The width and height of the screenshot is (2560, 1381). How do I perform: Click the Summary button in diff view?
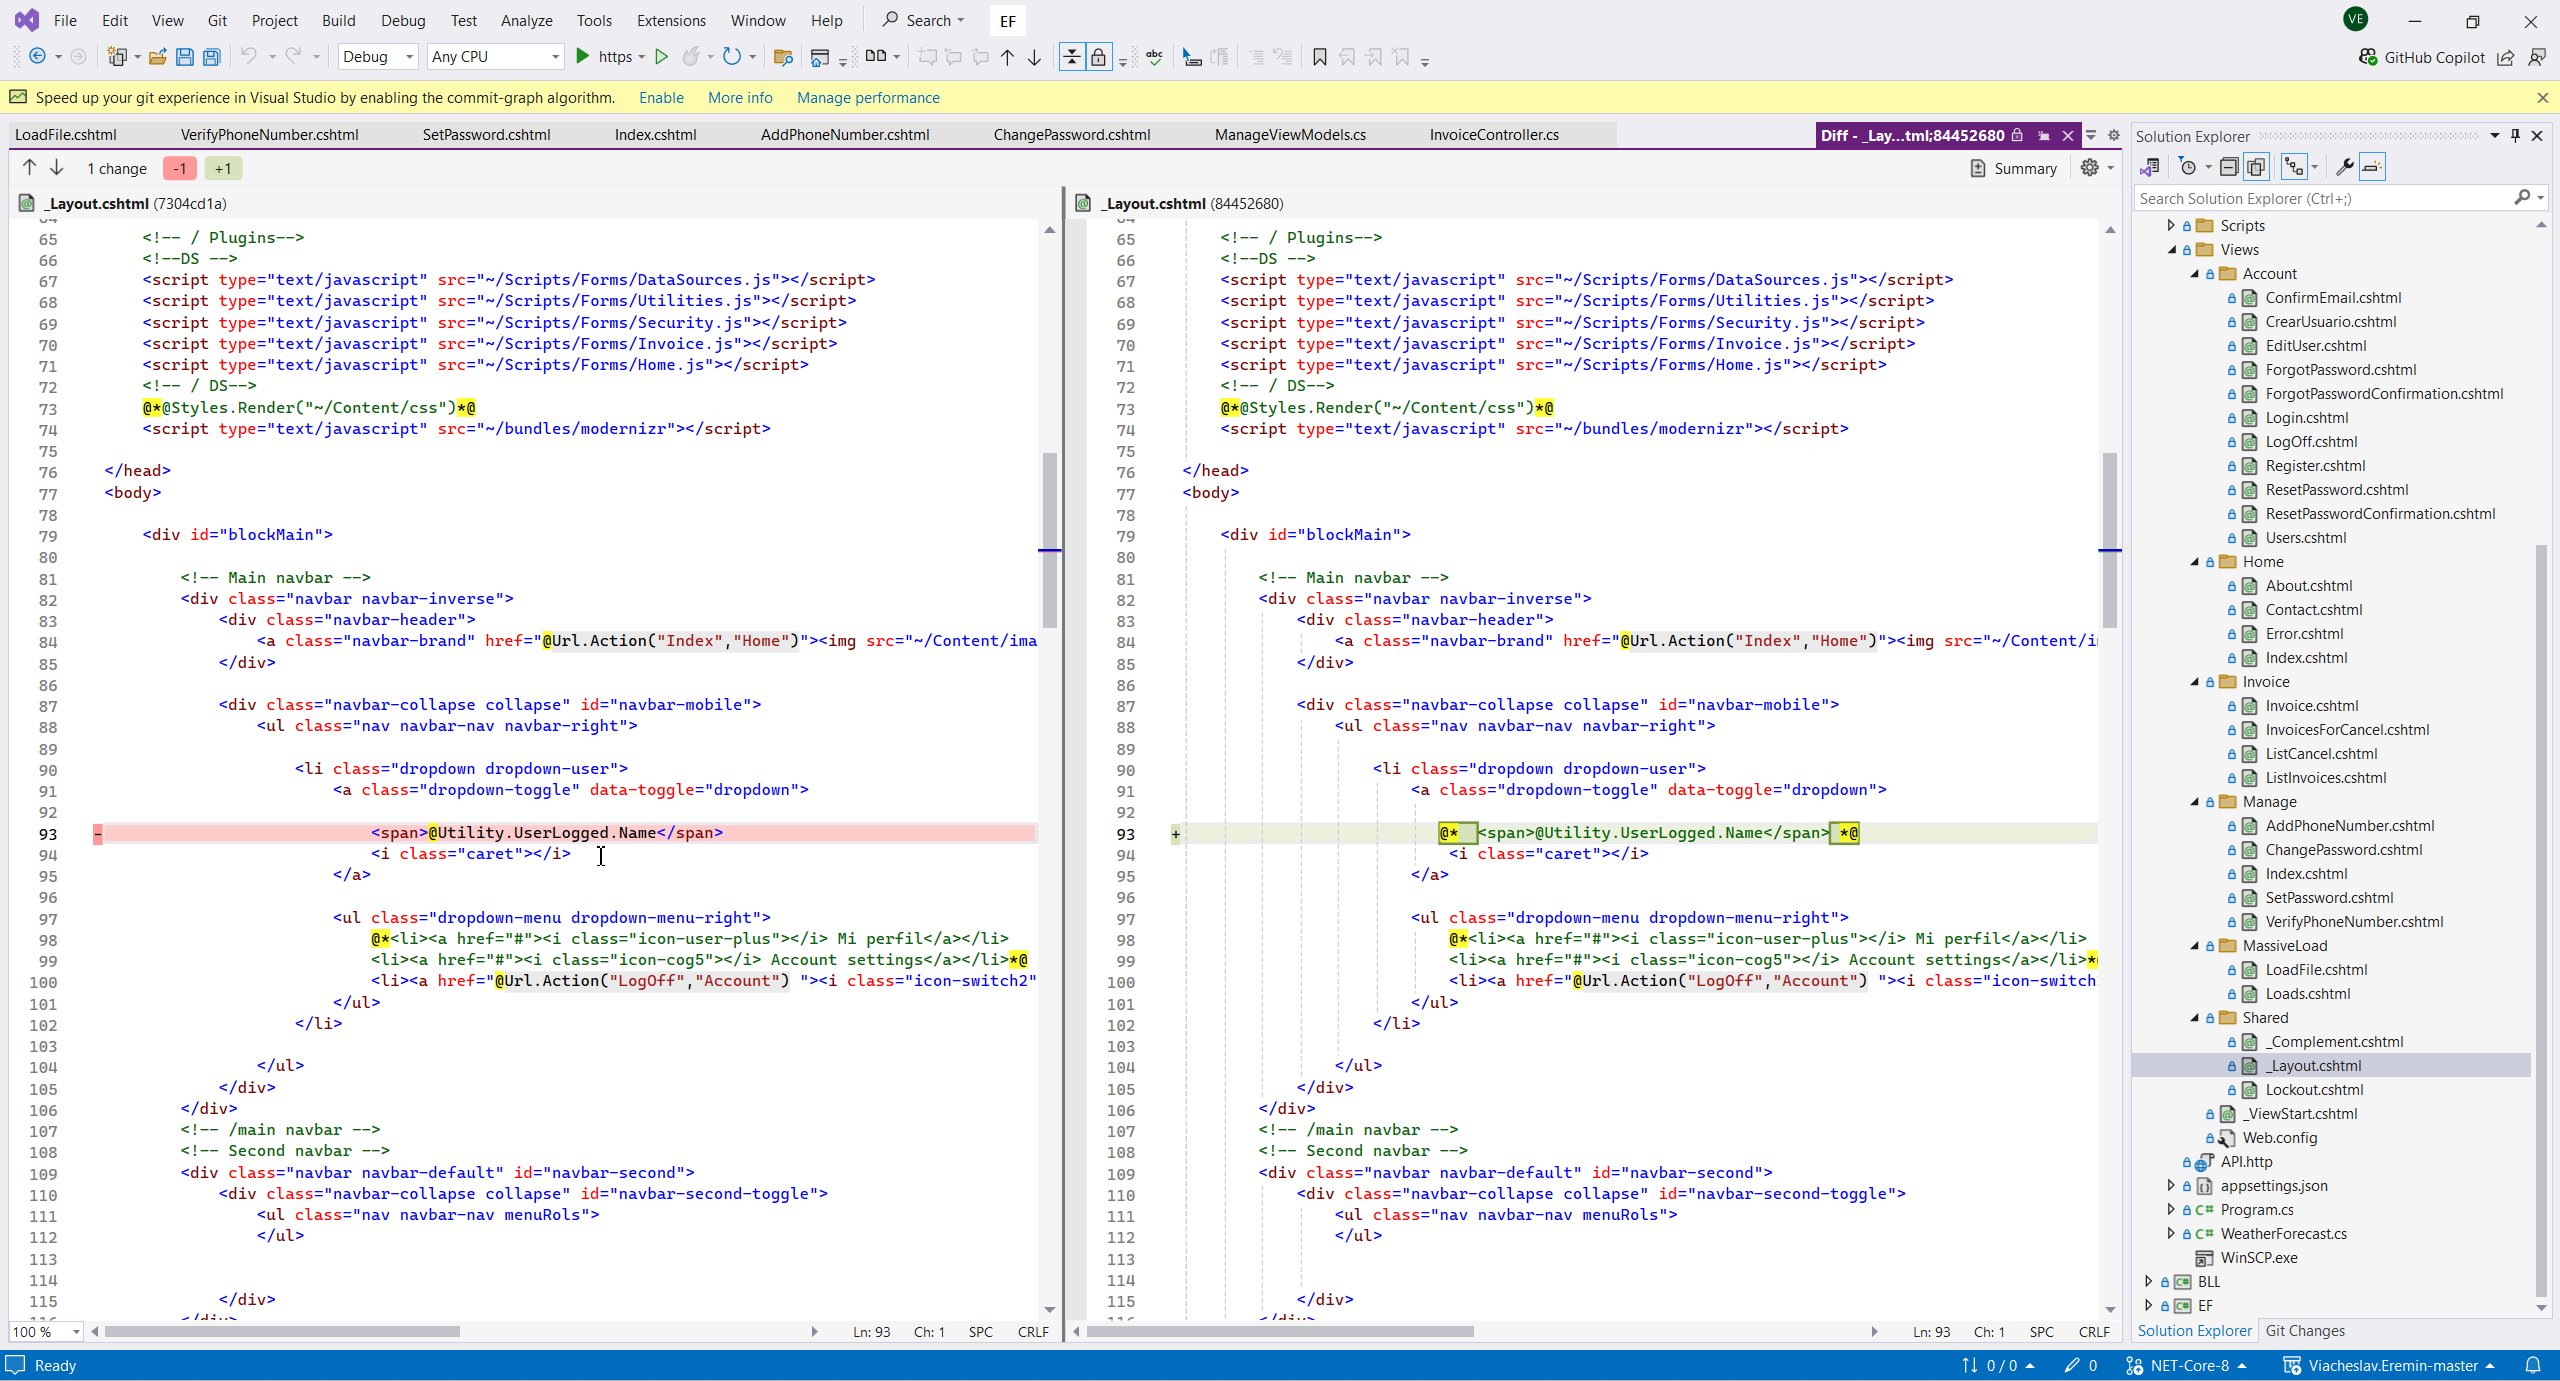click(2013, 168)
